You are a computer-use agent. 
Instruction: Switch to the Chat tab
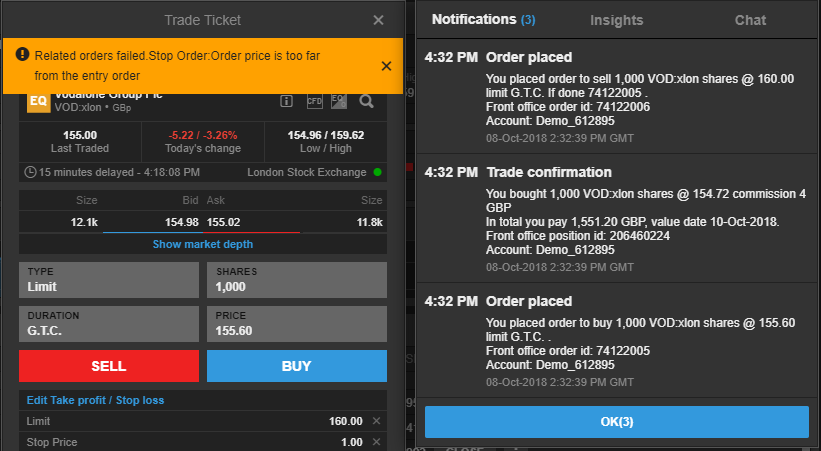(750, 20)
